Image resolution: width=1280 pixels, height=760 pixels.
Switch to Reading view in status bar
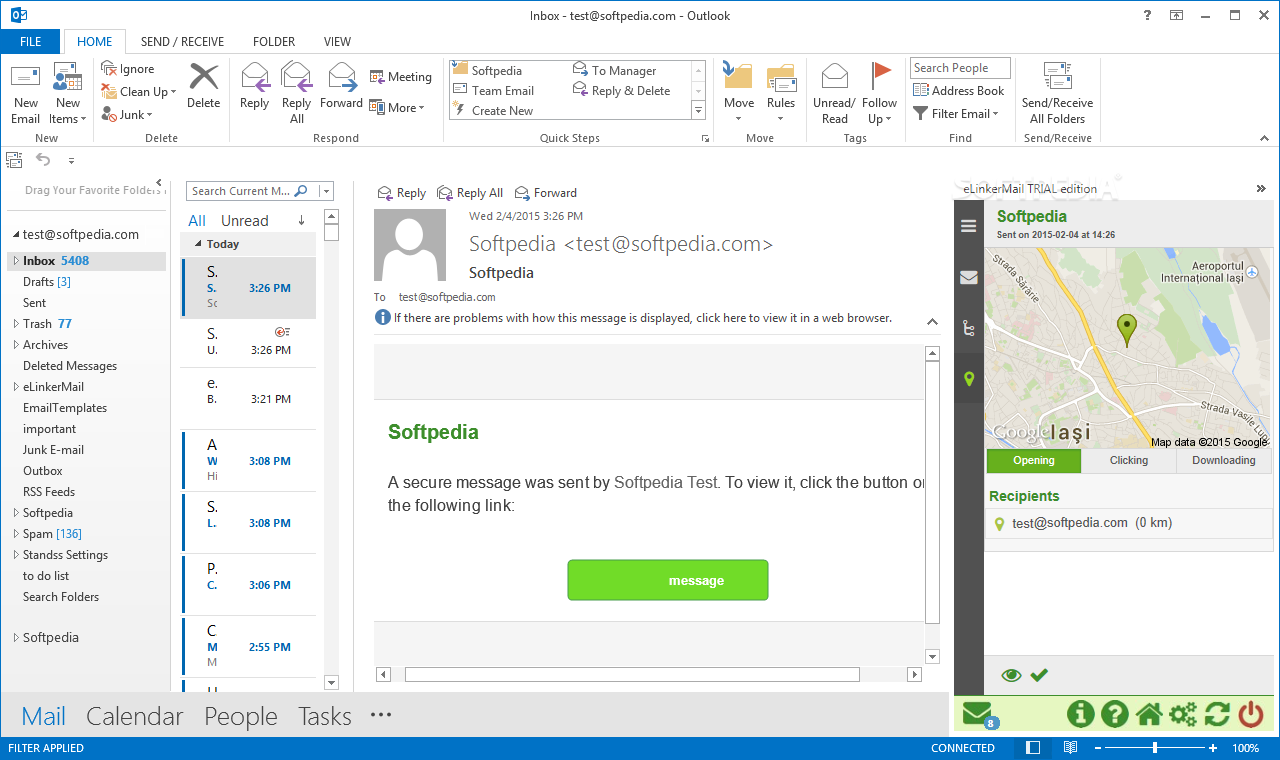[1070, 748]
